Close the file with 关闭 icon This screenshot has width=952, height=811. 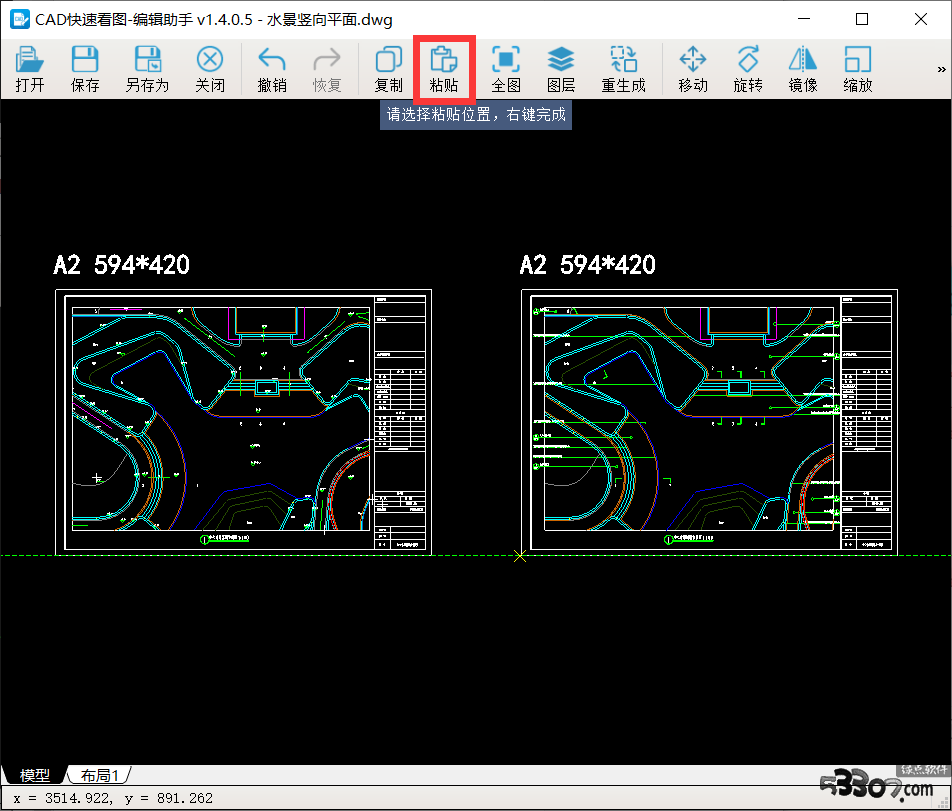(210, 69)
